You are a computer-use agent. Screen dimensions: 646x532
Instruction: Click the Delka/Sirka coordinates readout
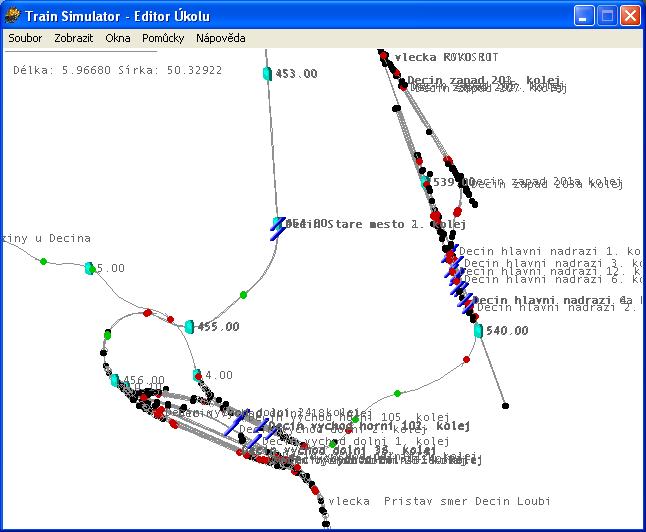(x=117, y=70)
